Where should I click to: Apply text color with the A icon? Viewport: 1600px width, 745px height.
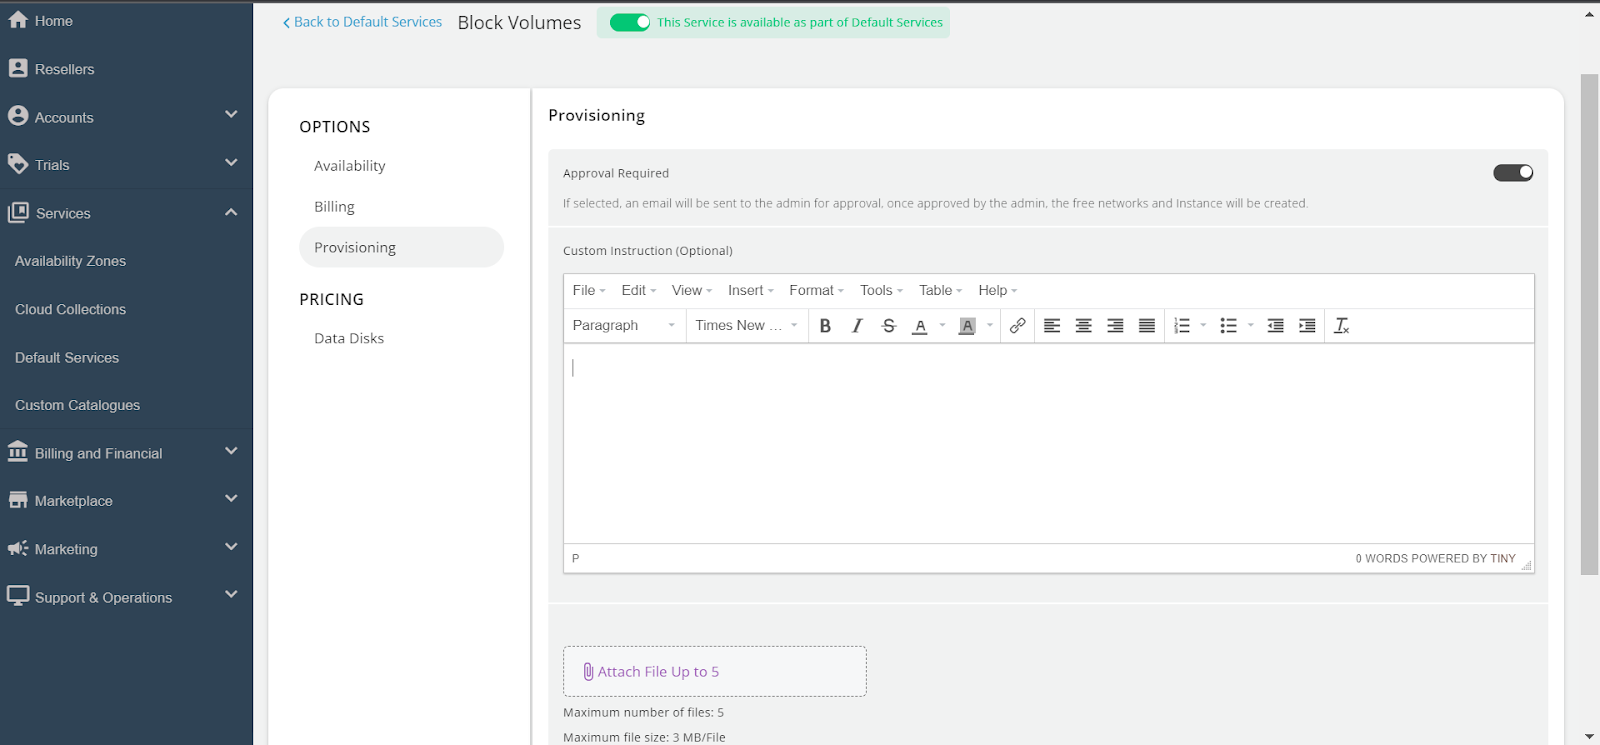(x=920, y=326)
